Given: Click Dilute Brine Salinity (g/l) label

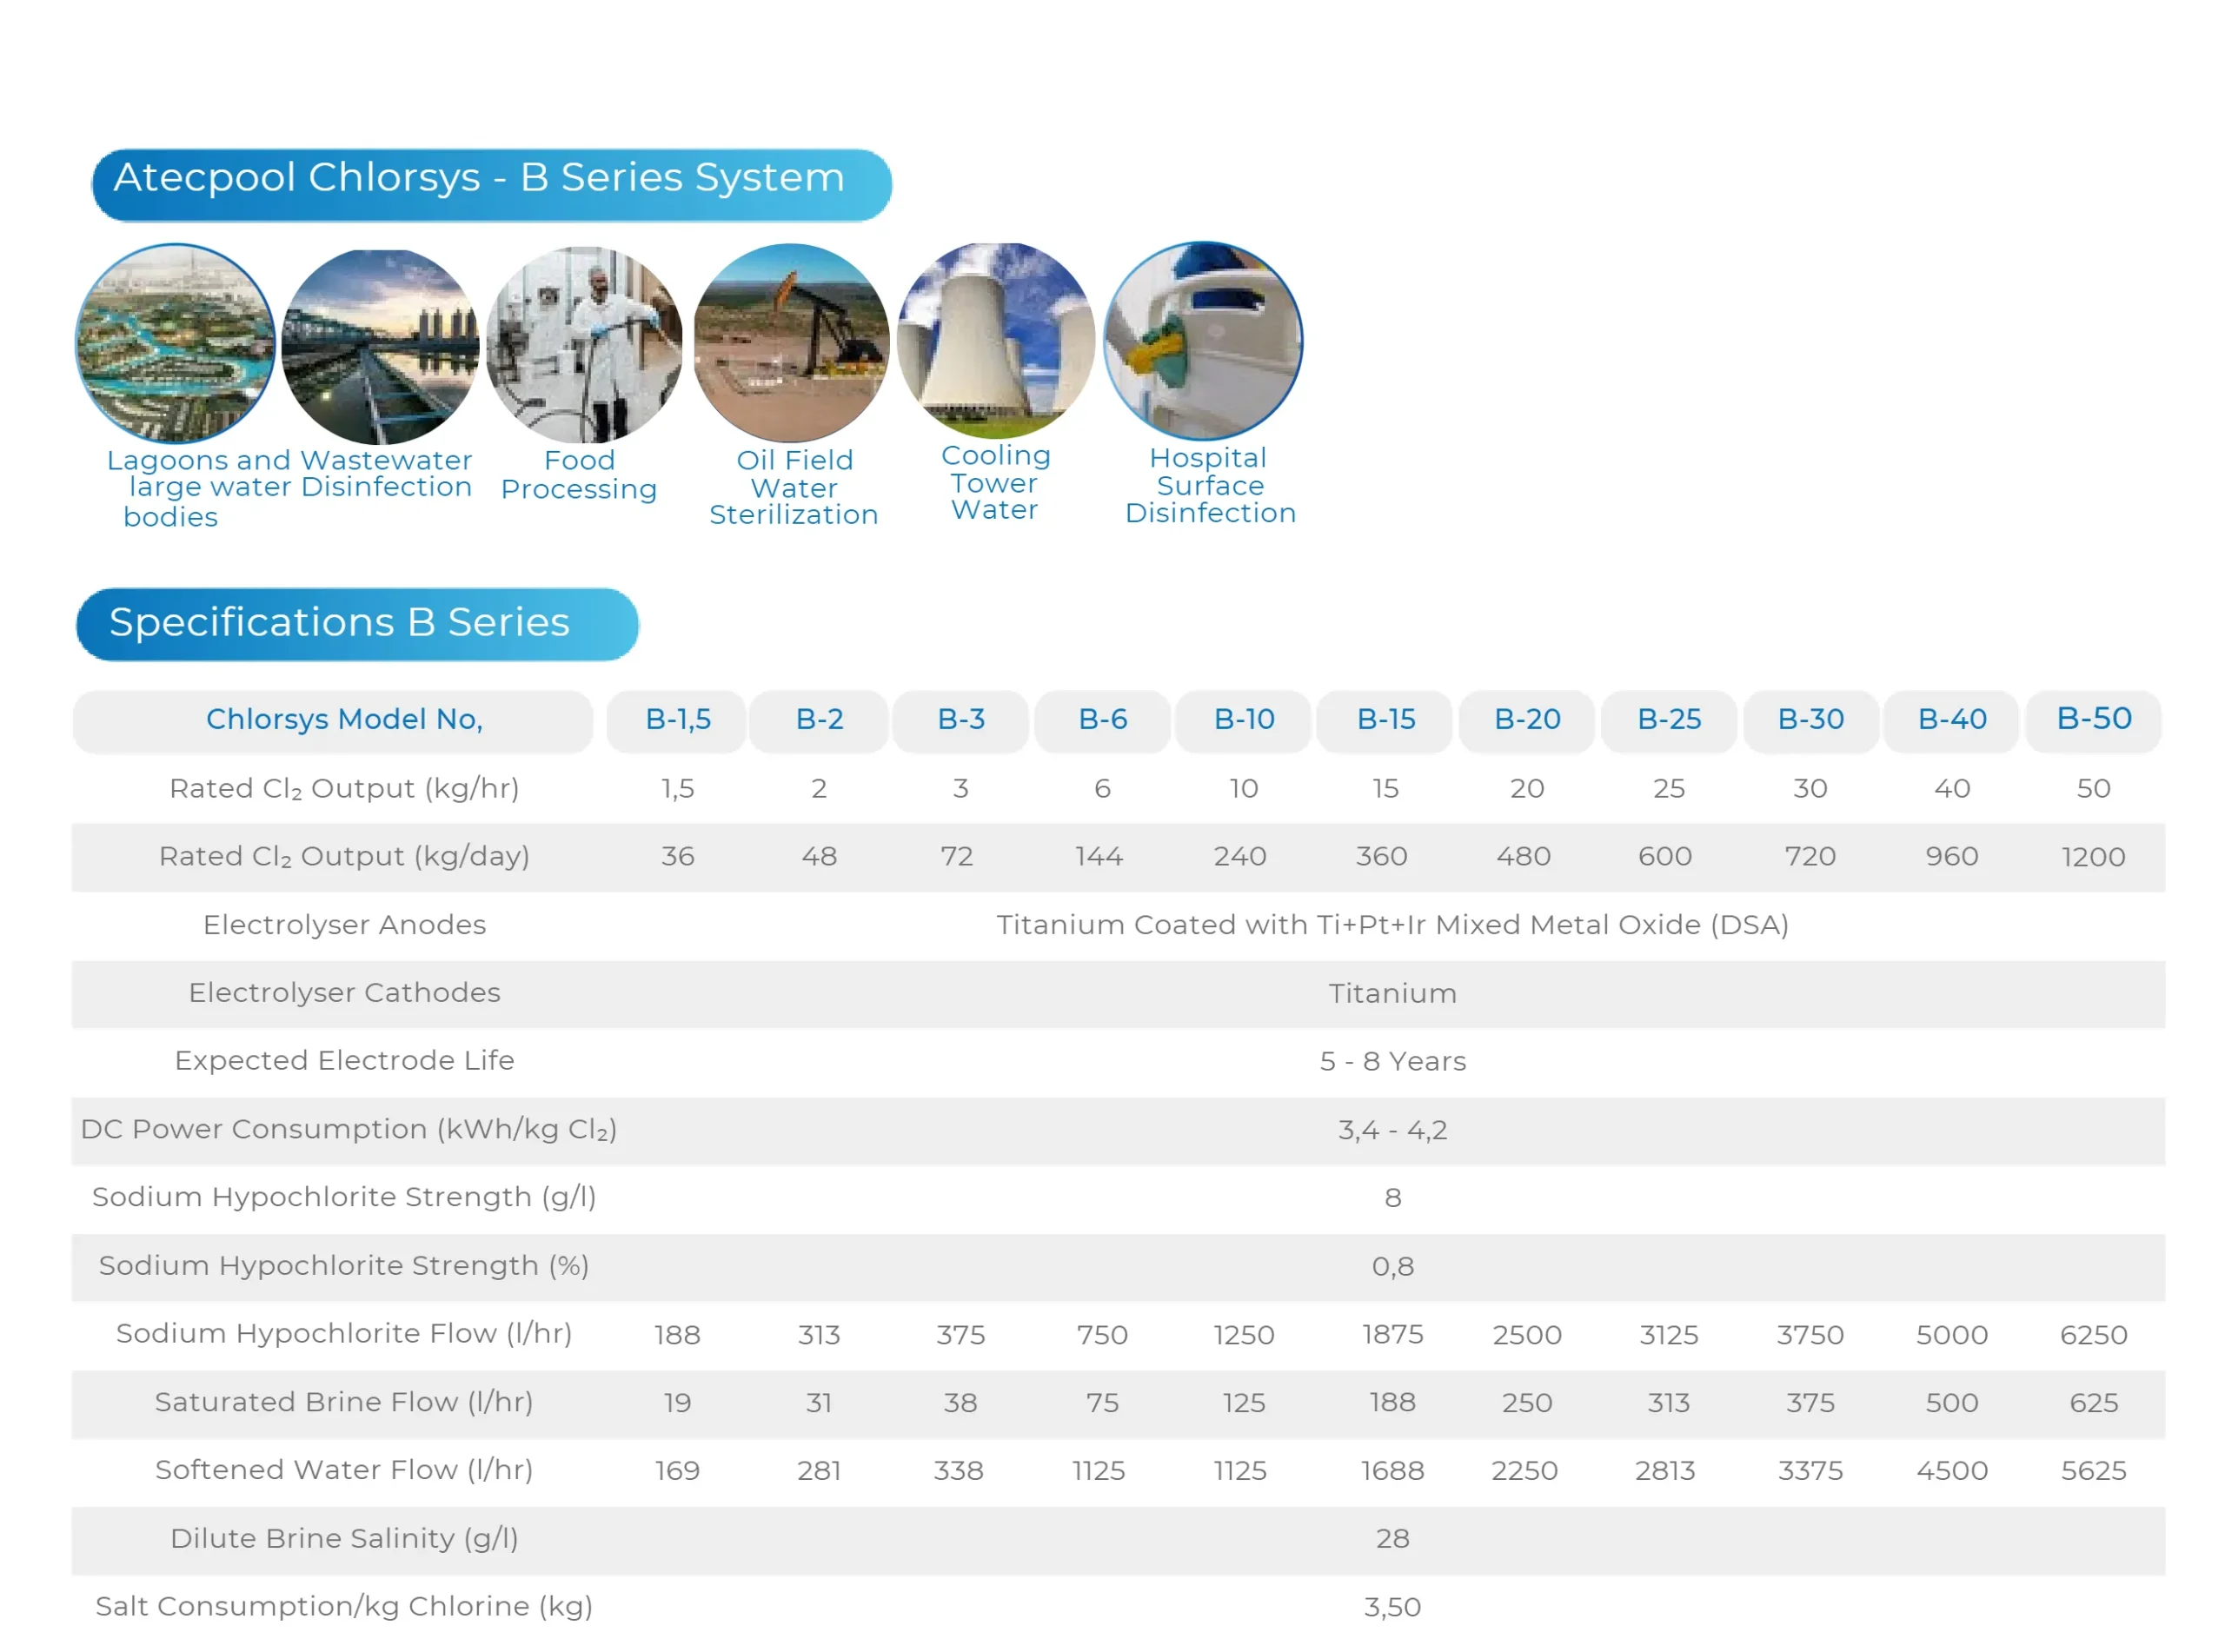Looking at the screenshot, I should (344, 1539).
